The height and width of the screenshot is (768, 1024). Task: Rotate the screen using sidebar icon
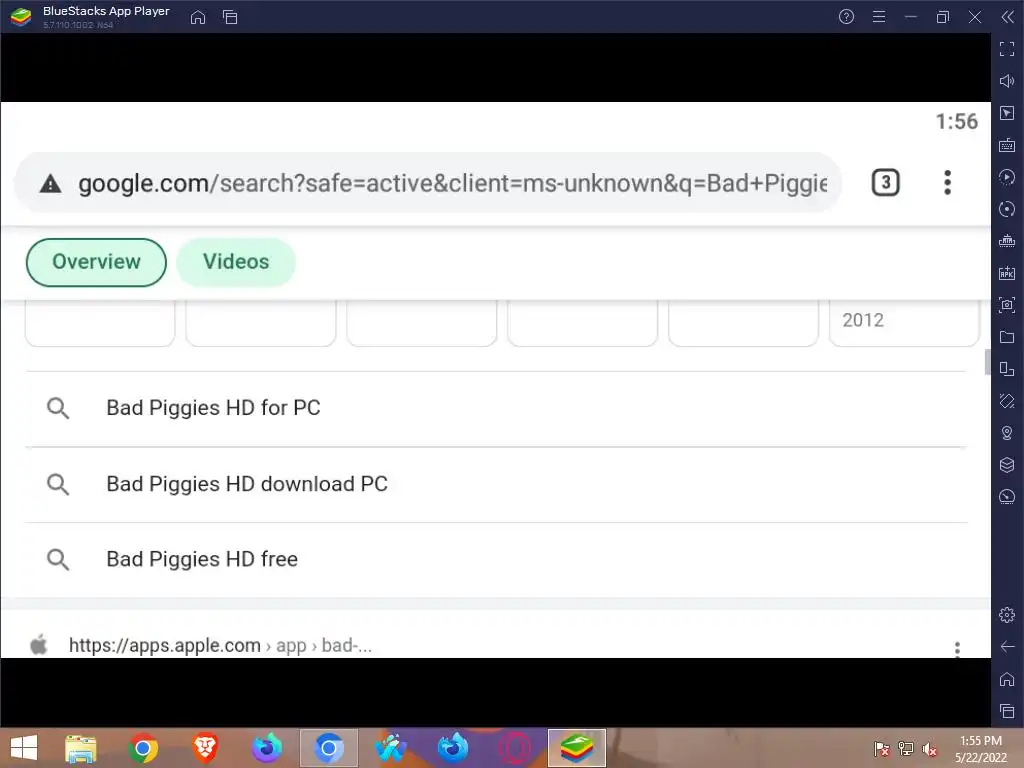click(1007, 401)
